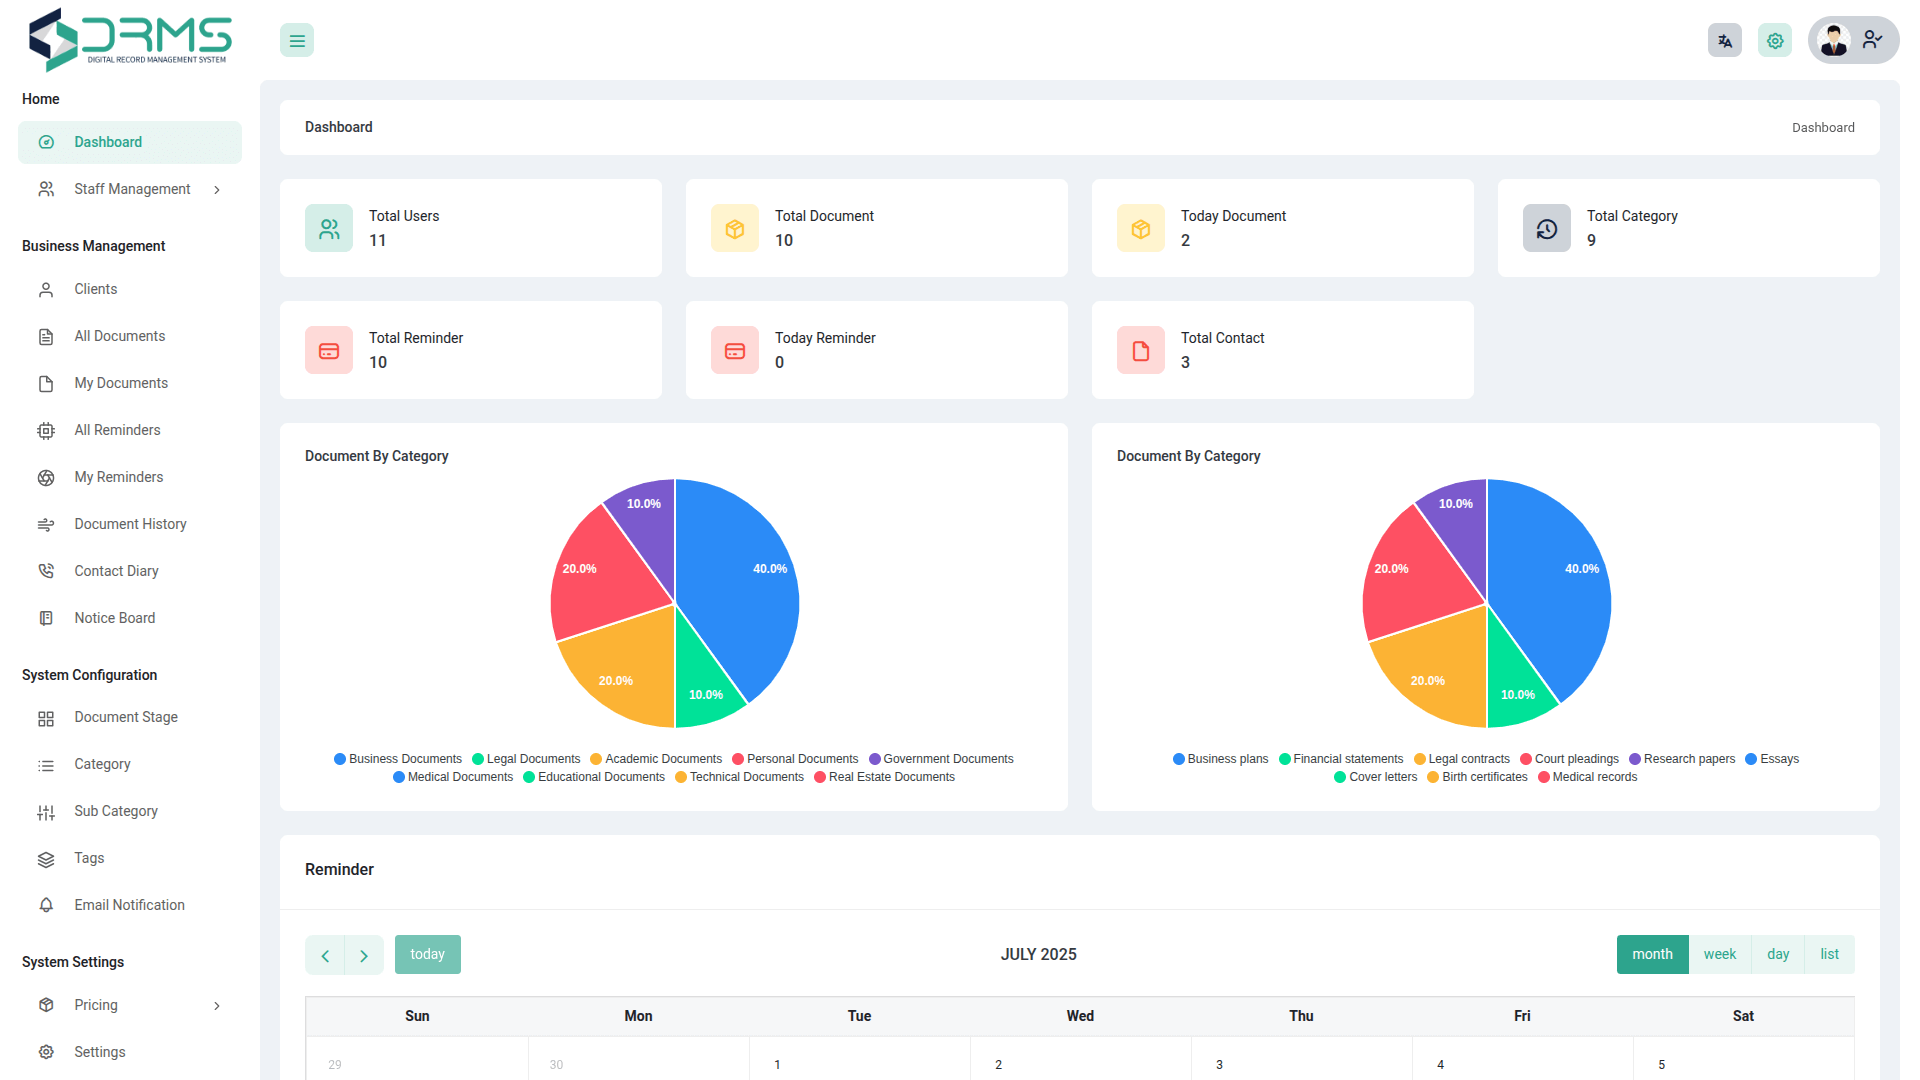Screen dimensions: 1920x1080
Task: Expand Staff Management submenu chevron
Action: pyautogui.click(x=217, y=190)
